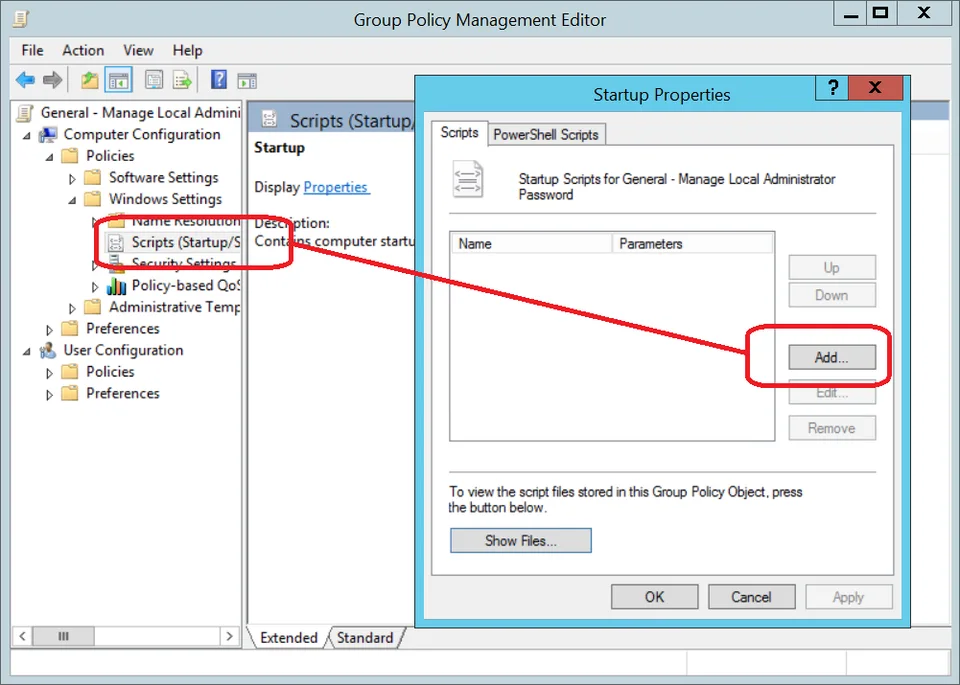This screenshot has height=685, width=960.
Task: Click the Up button beside the script list
Action: (831, 268)
